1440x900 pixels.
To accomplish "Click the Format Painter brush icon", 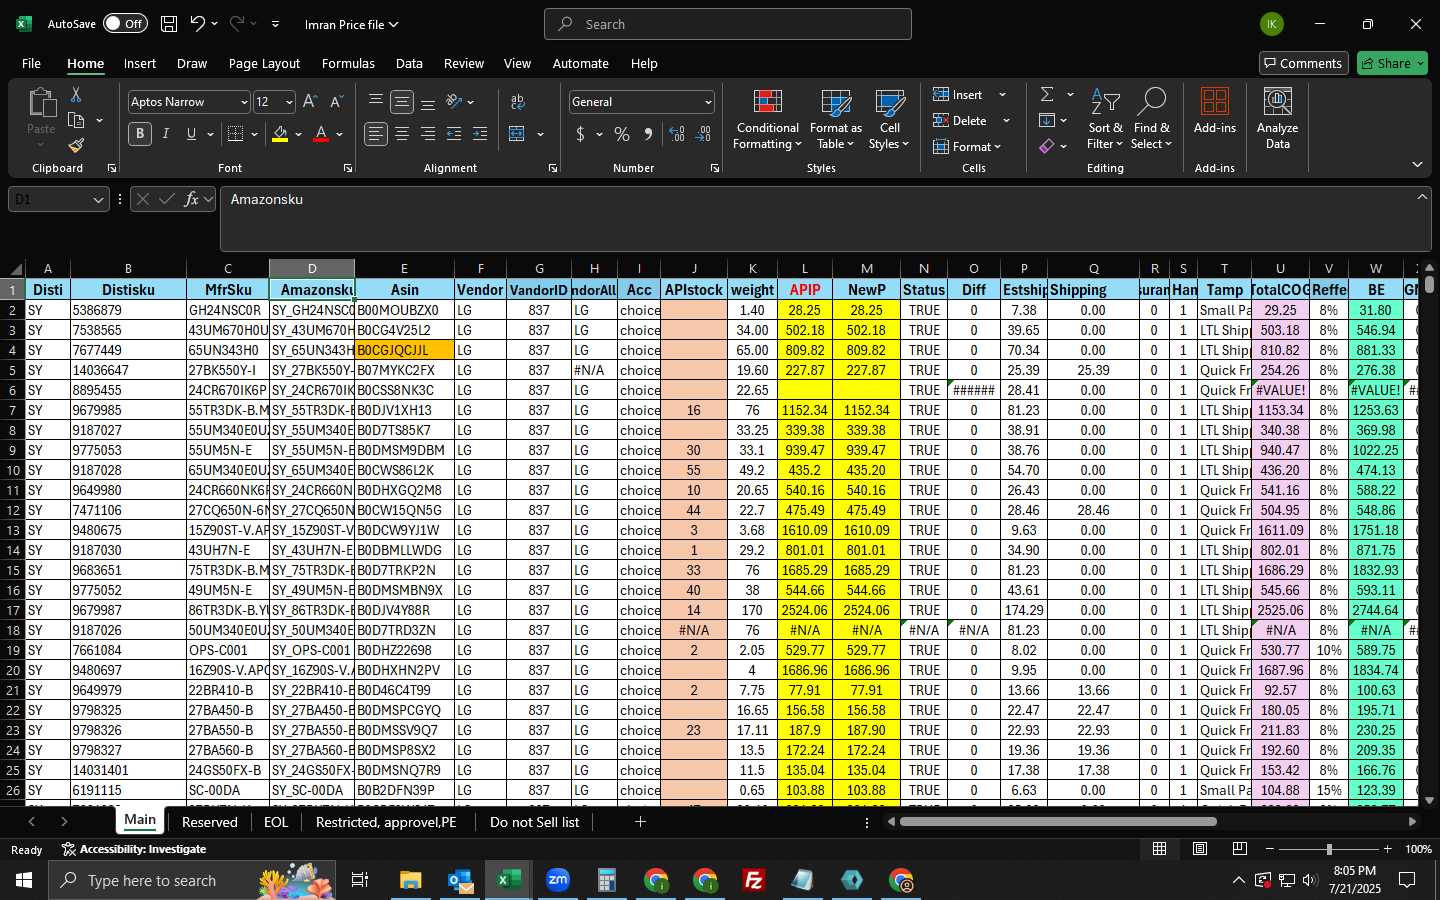I will (76, 146).
